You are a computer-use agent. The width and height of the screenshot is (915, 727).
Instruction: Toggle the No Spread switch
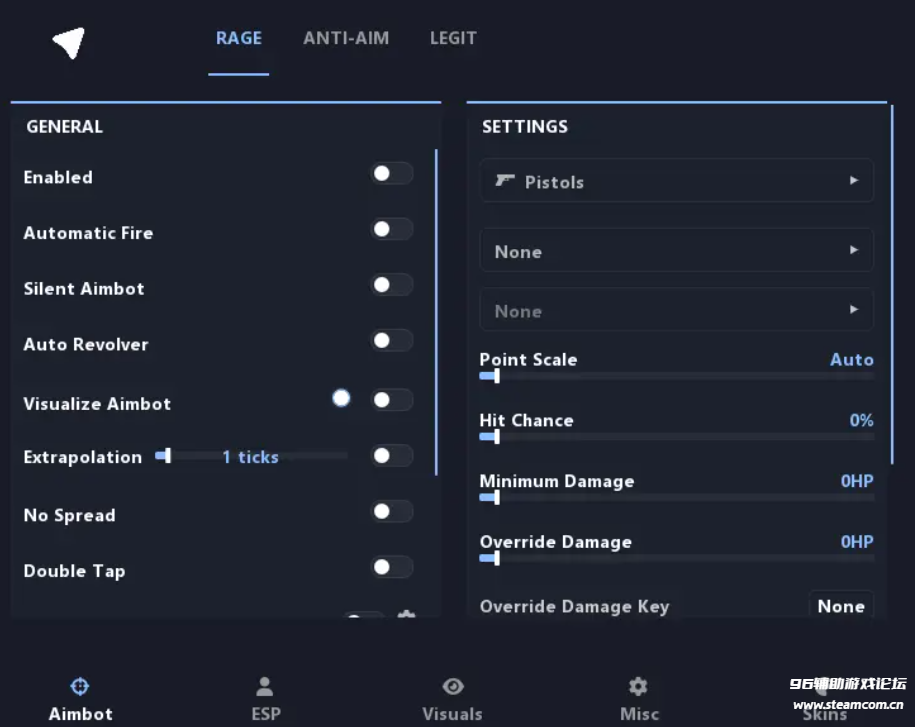coord(392,512)
